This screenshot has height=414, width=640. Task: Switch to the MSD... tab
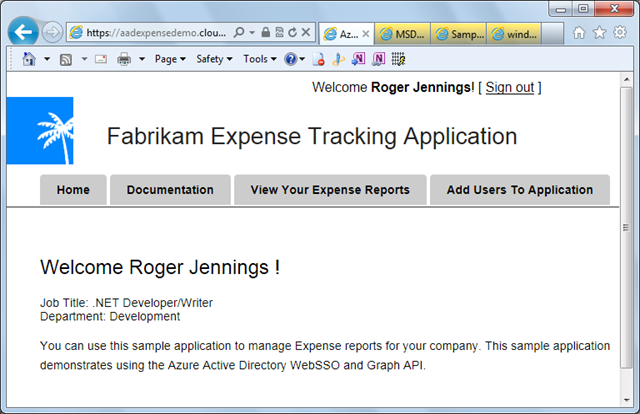[x=402, y=34]
